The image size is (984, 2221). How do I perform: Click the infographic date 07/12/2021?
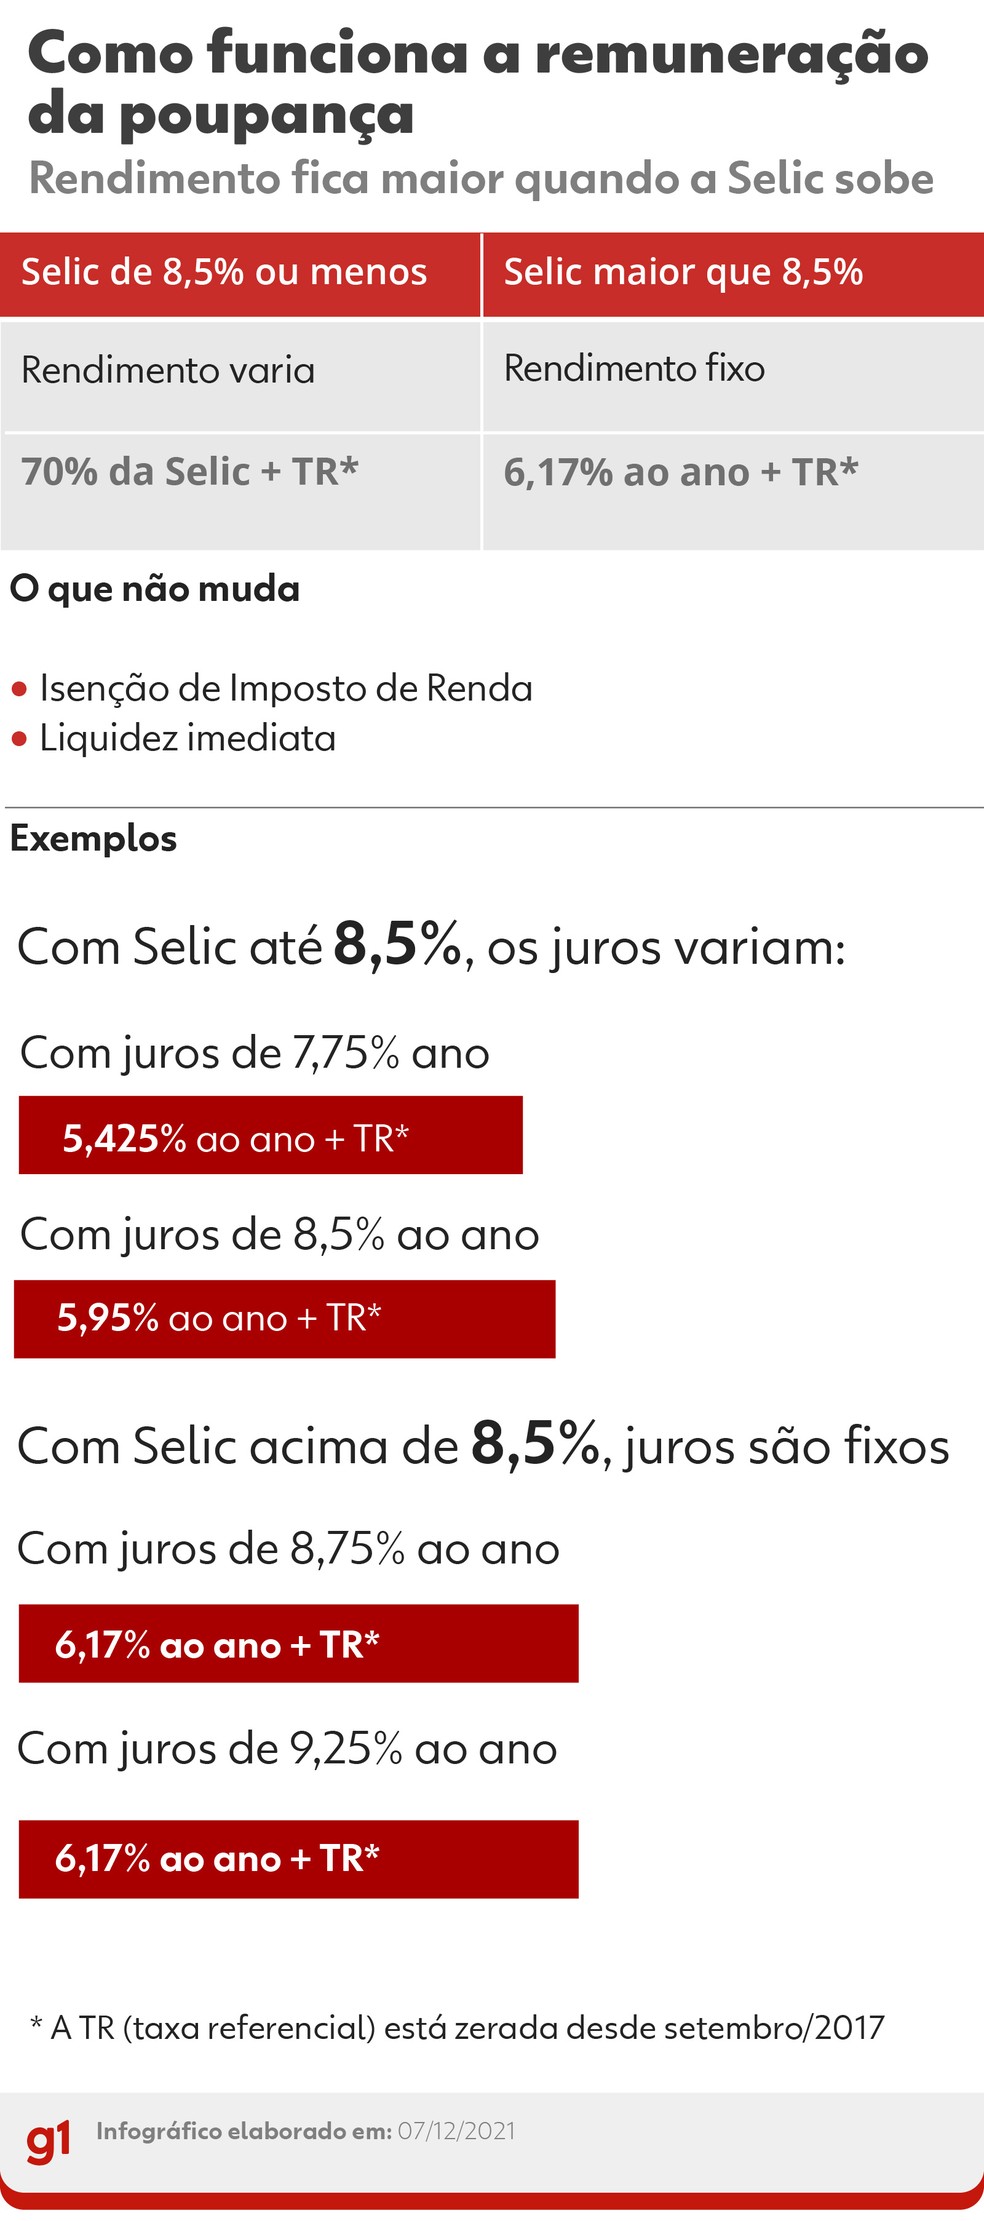[x=457, y=2130]
